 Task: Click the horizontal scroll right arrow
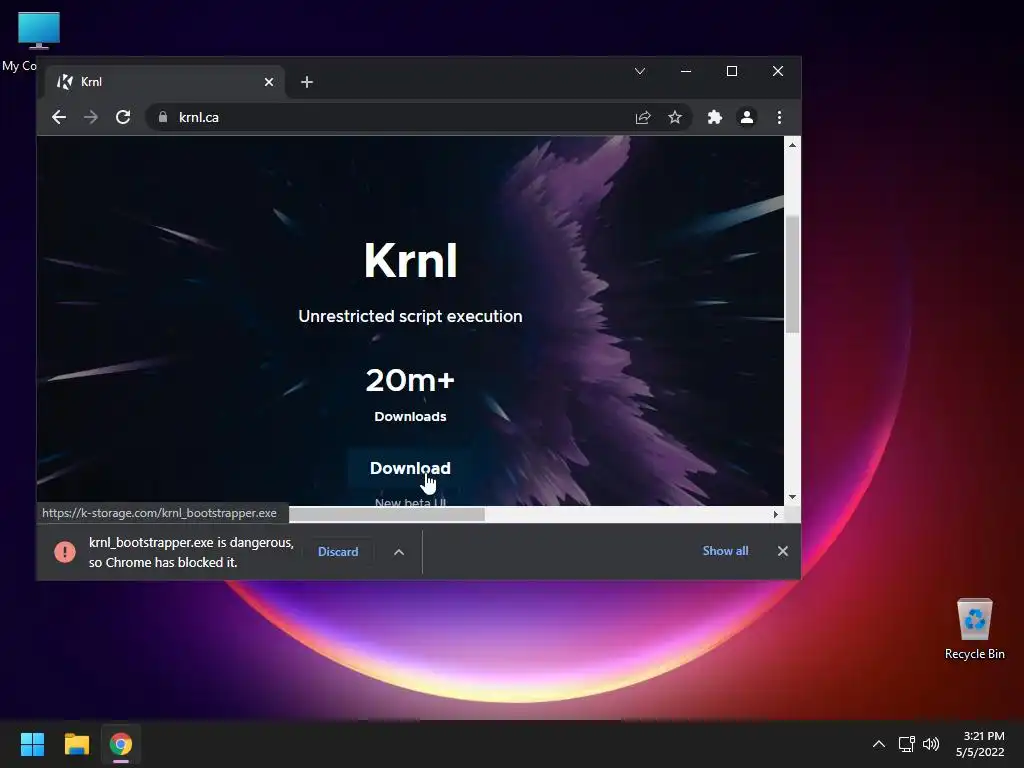776,515
